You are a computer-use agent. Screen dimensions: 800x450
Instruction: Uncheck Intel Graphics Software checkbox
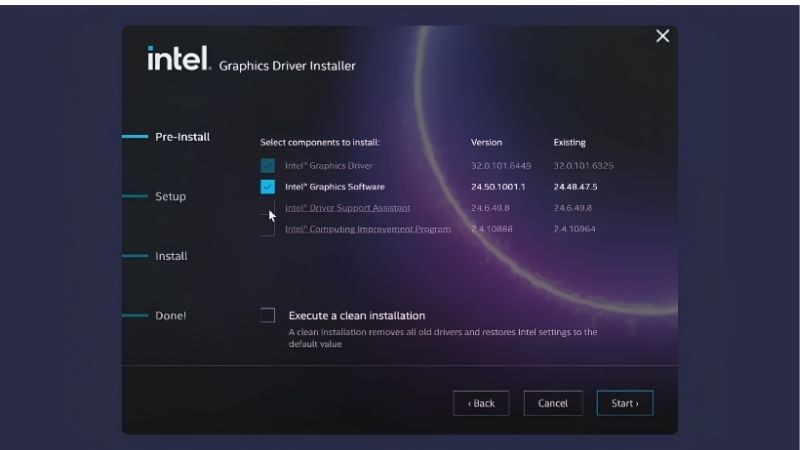(267, 187)
